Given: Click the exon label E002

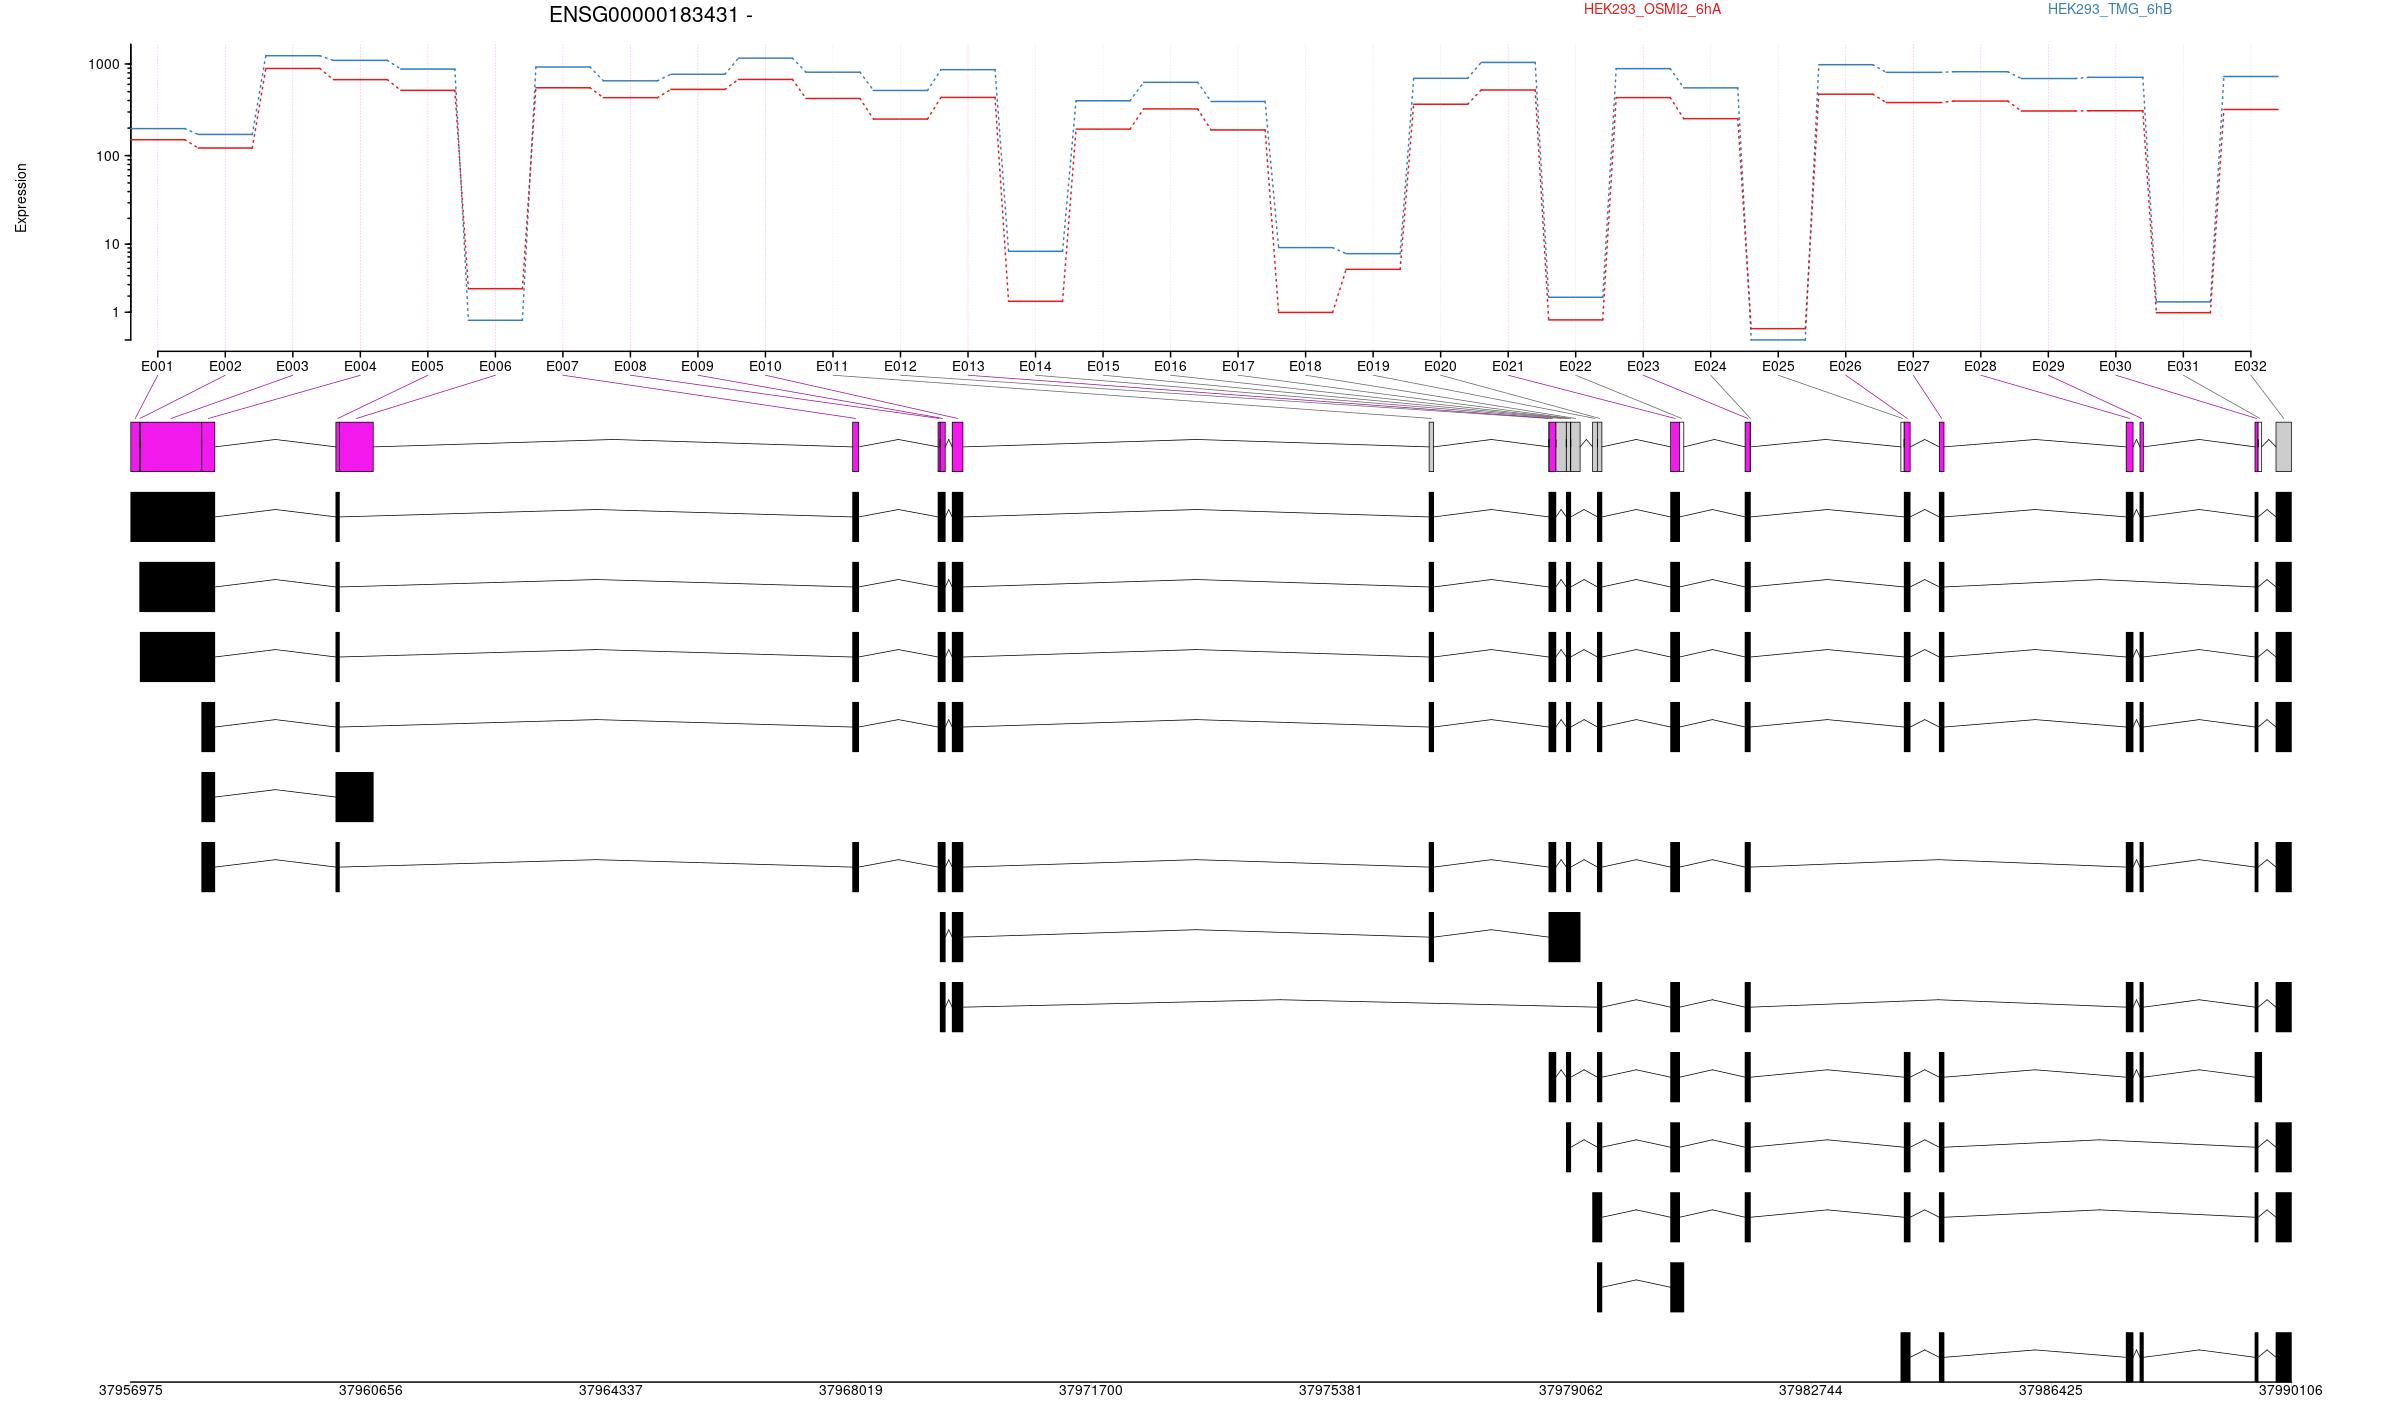Looking at the screenshot, I should click(x=225, y=366).
